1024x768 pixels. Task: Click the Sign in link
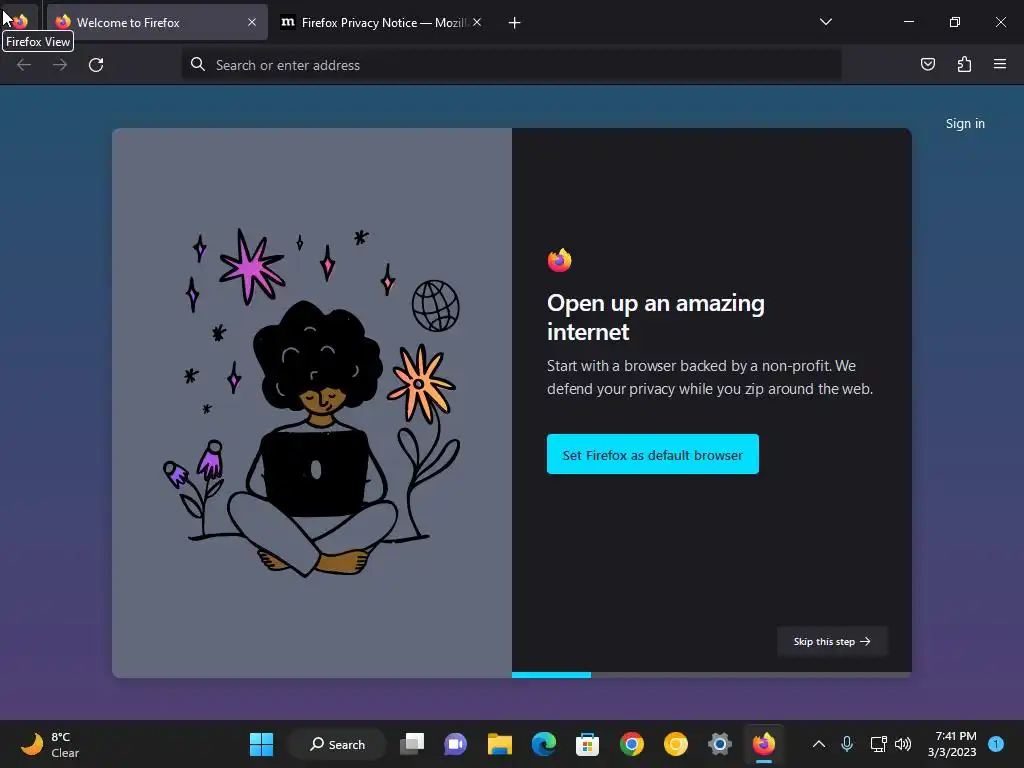(965, 123)
